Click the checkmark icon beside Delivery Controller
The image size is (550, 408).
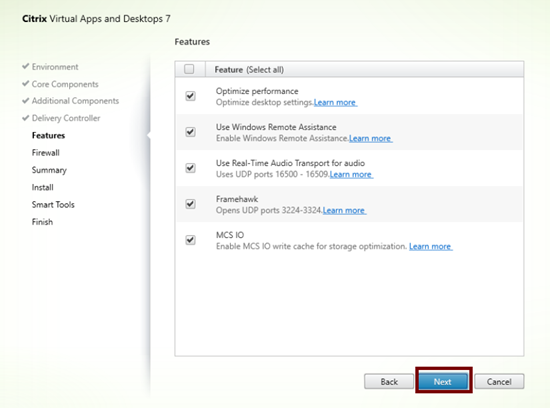point(25,118)
